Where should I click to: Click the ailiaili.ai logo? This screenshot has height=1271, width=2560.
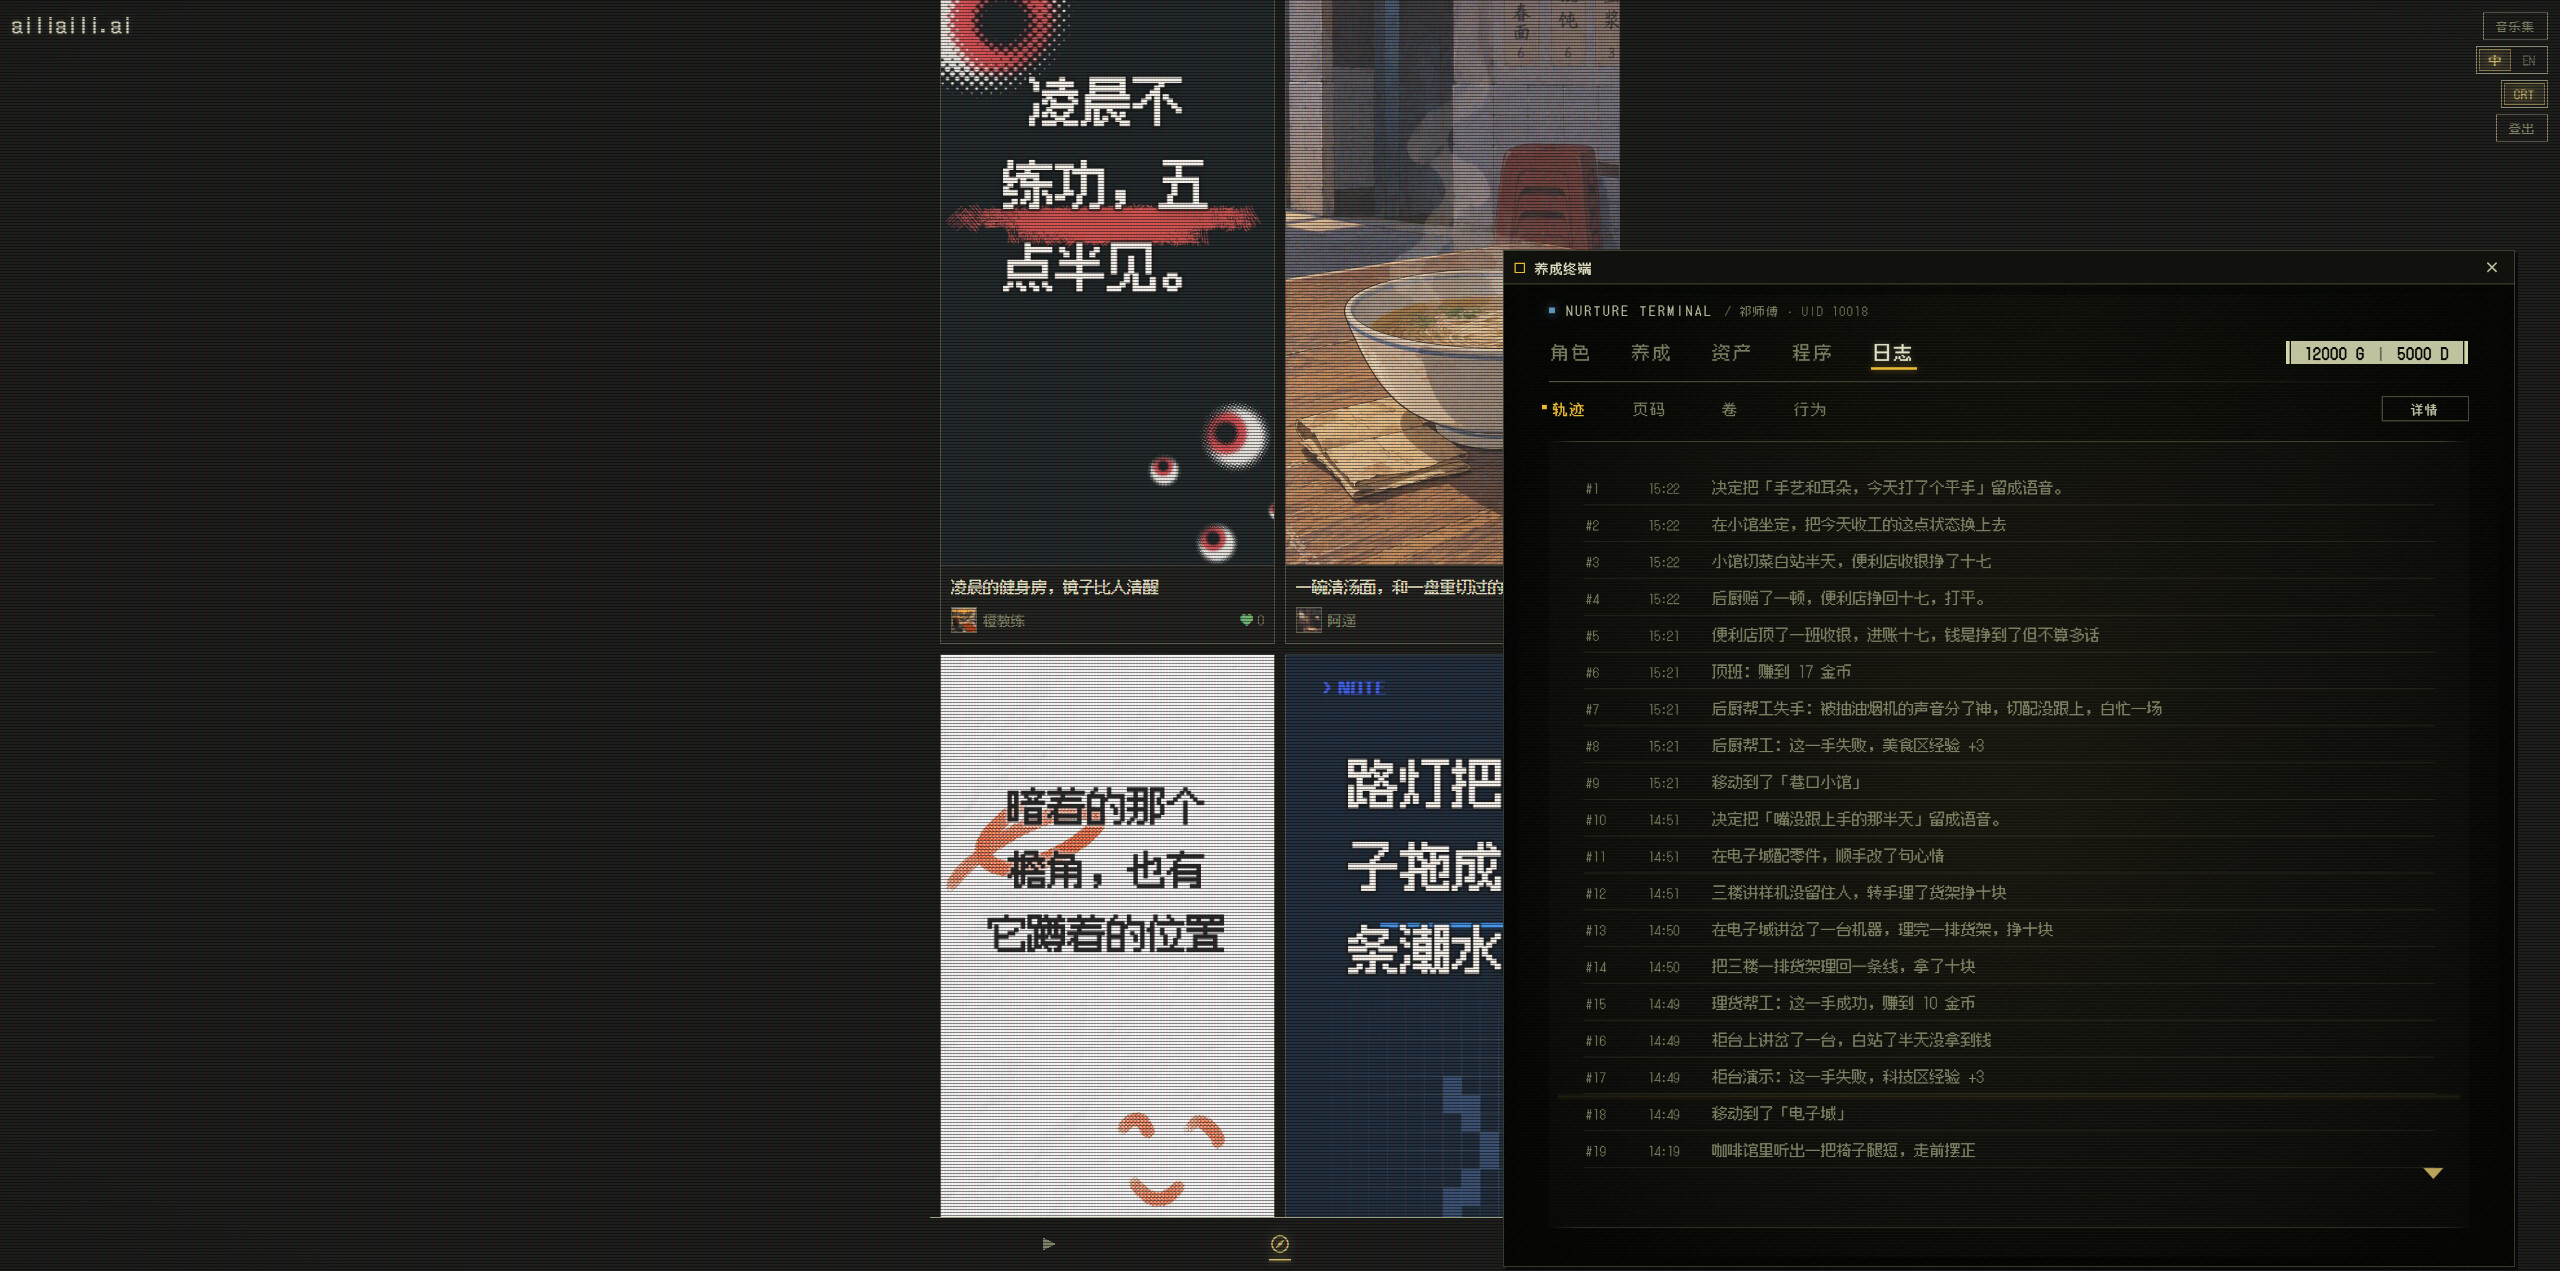coord(71,26)
